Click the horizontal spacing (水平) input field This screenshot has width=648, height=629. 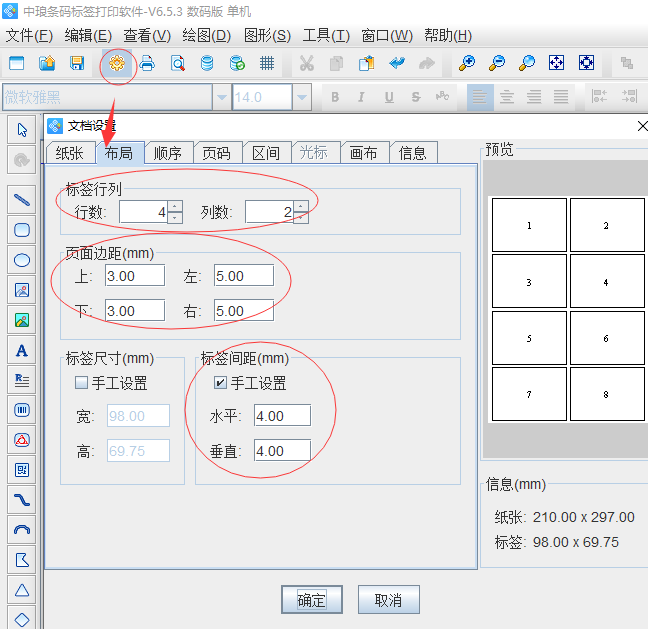(282, 416)
